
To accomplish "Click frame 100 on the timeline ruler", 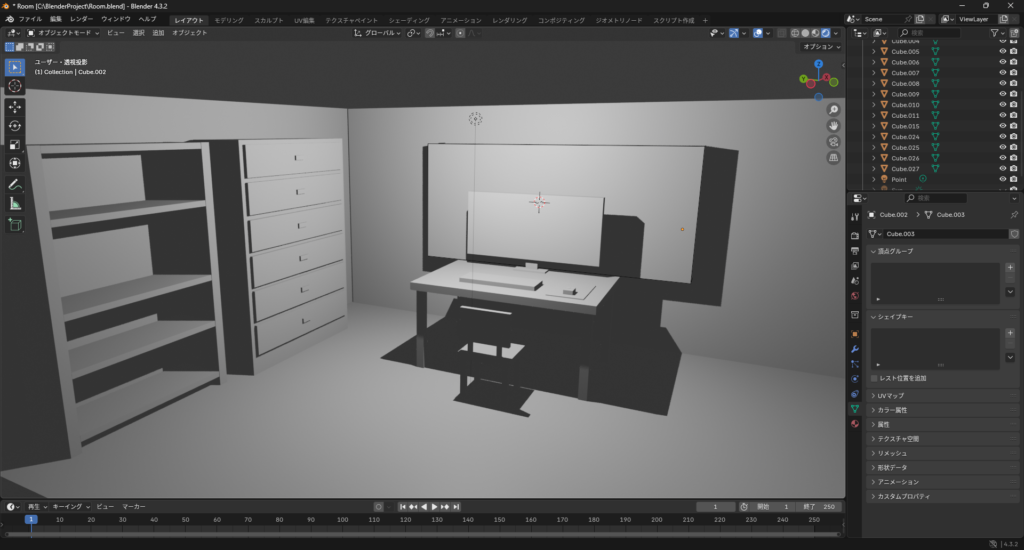I will click(342, 520).
